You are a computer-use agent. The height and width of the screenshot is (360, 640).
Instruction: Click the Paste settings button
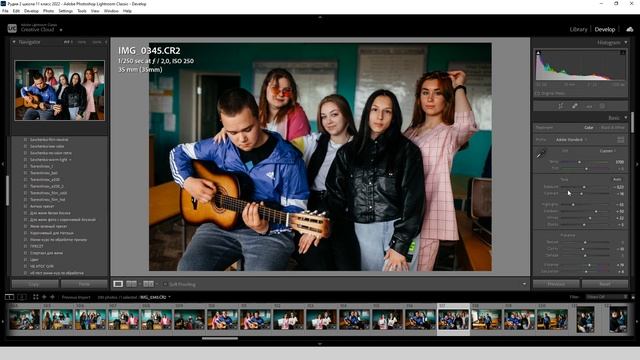point(84,284)
